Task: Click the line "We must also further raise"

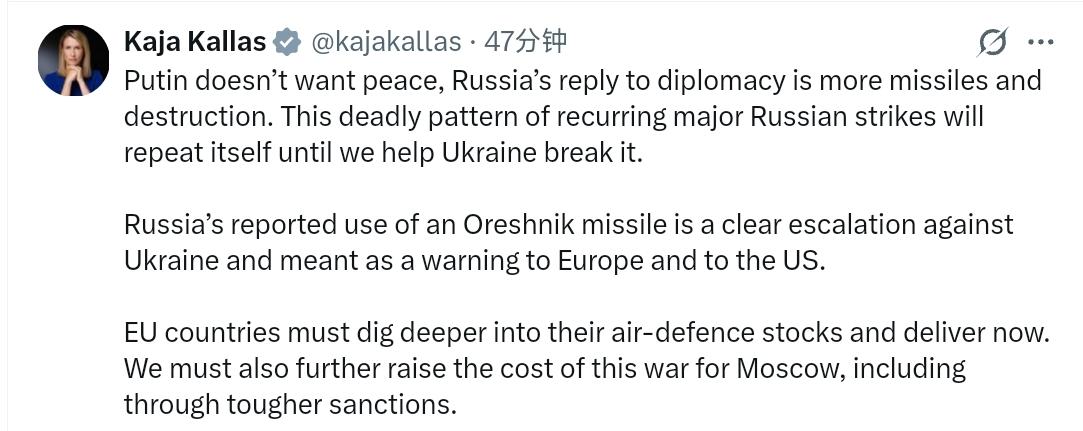Action: 544,368
